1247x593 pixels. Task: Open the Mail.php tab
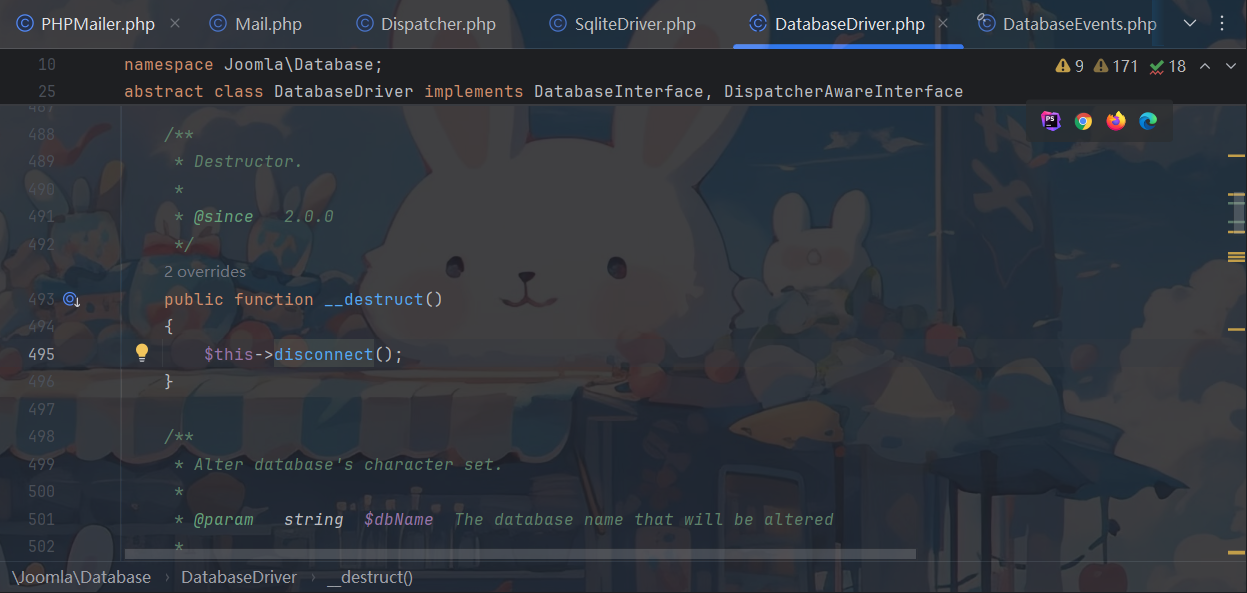267,24
